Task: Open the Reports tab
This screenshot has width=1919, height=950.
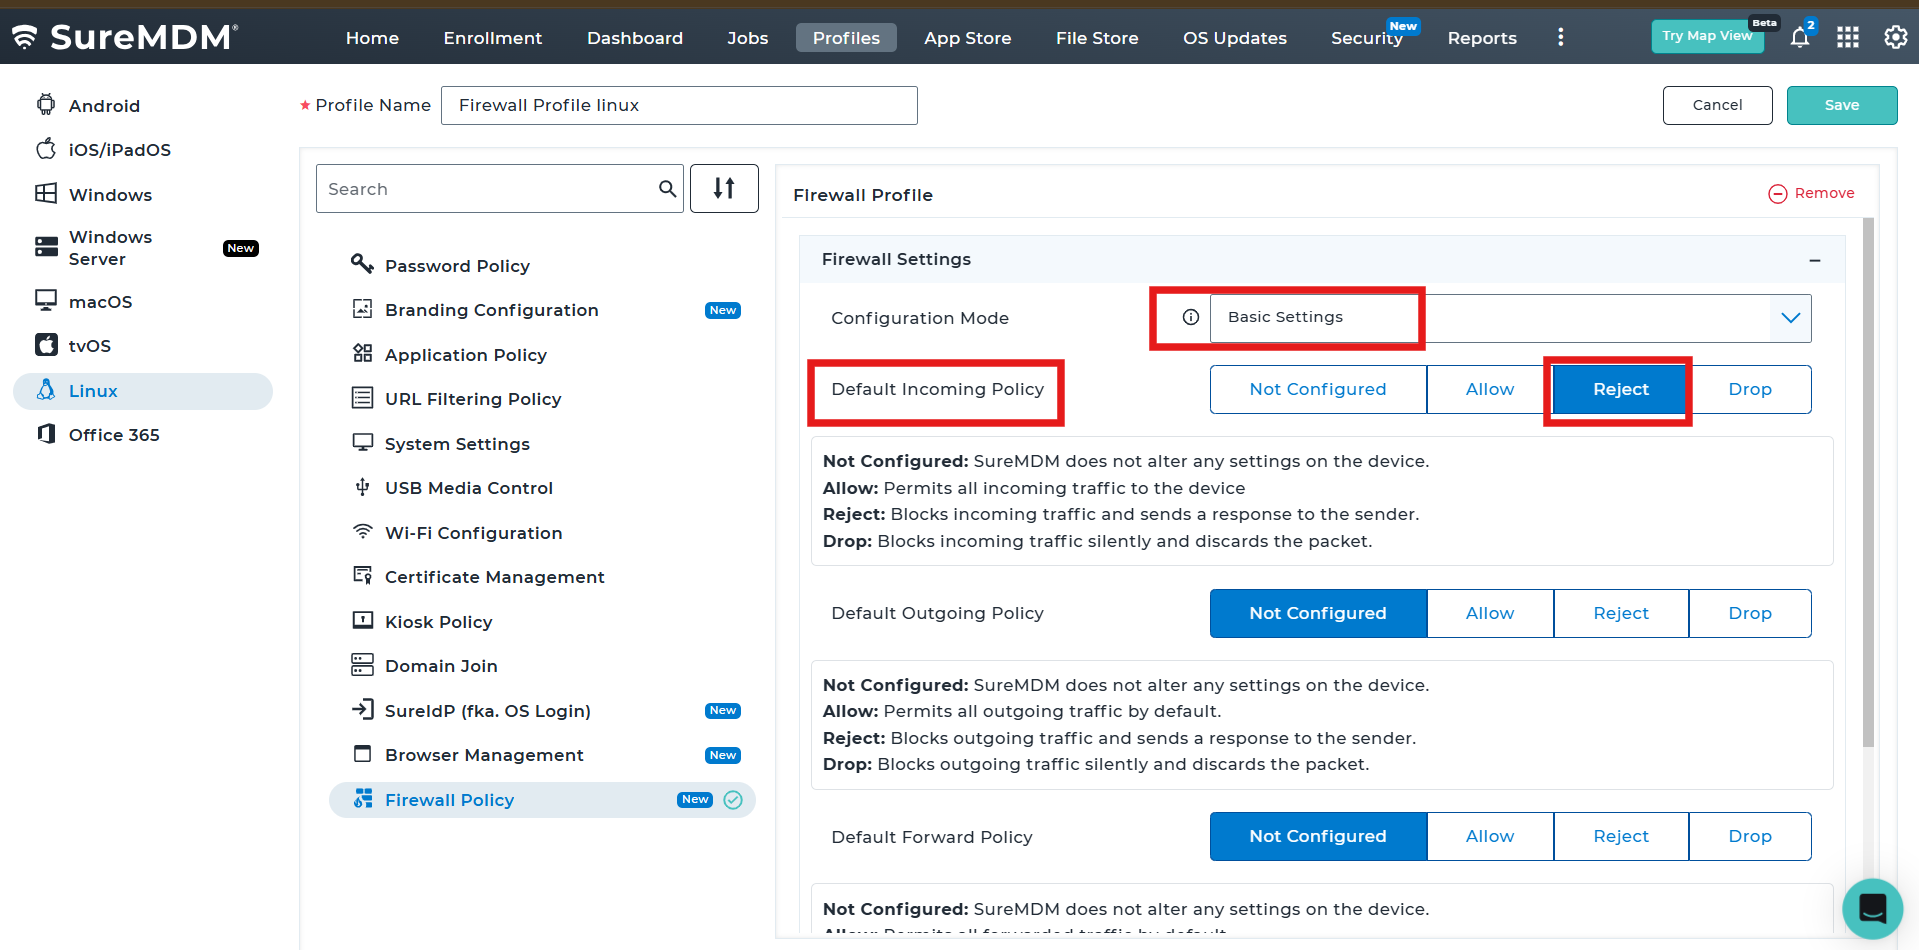Action: coord(1482,38)
